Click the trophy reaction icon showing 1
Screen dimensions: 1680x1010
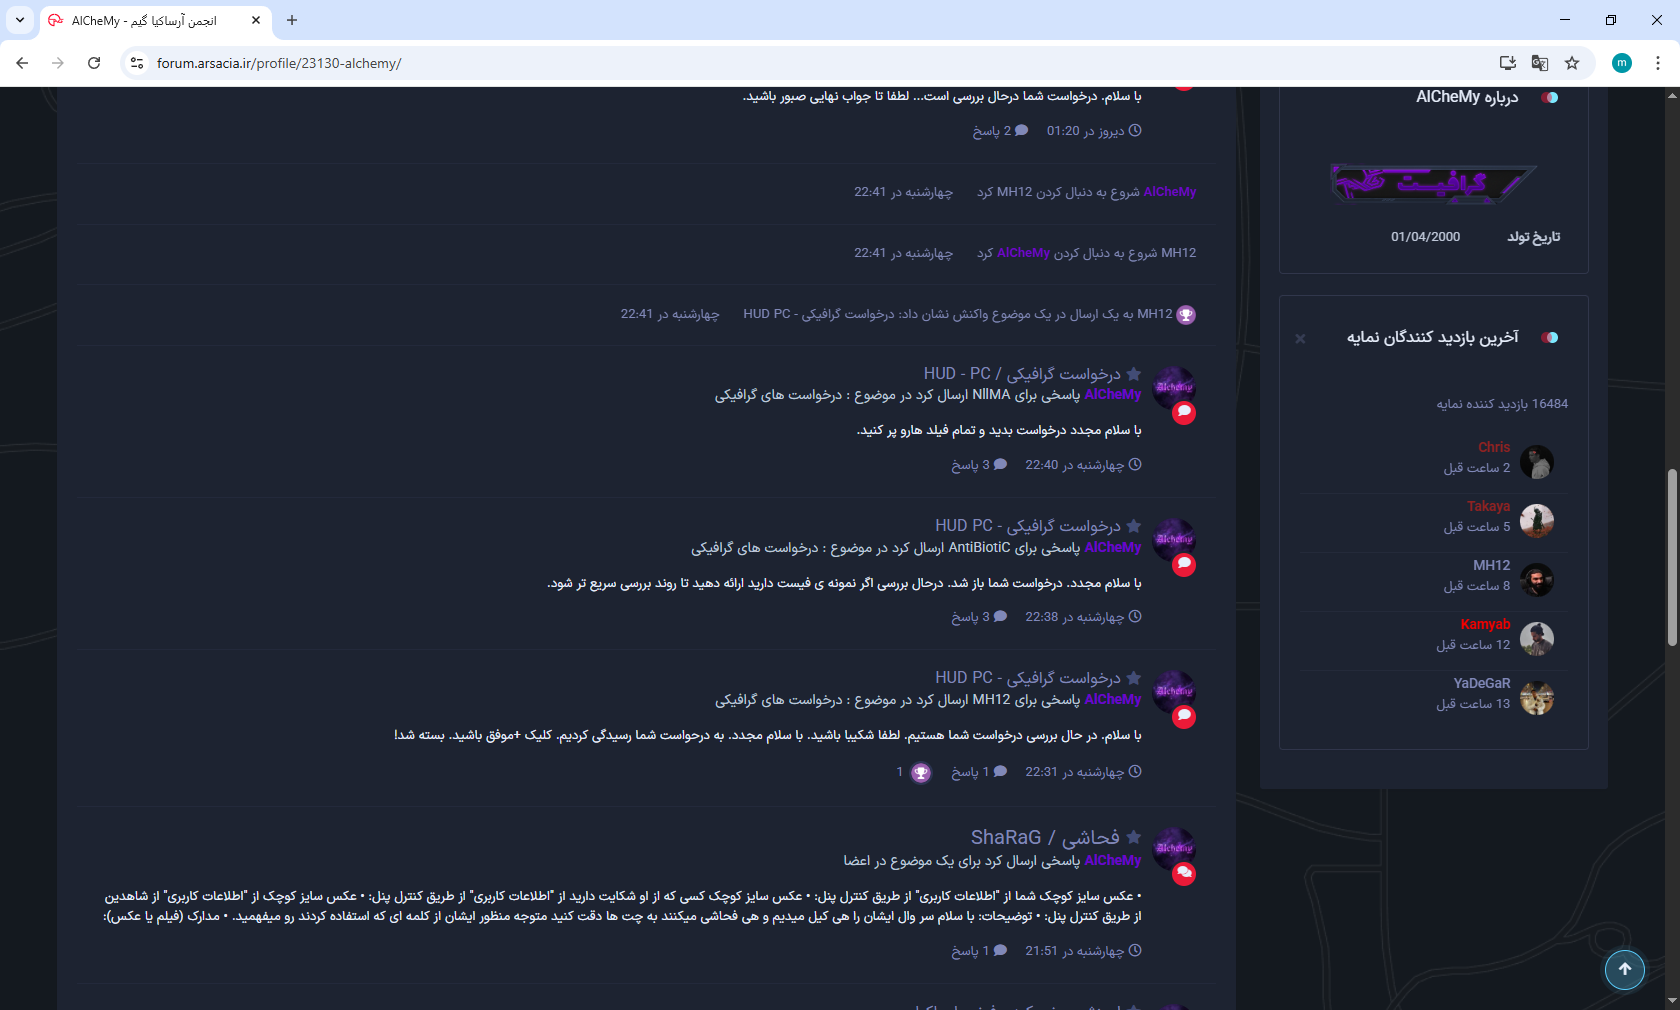[x=921, y=773]
